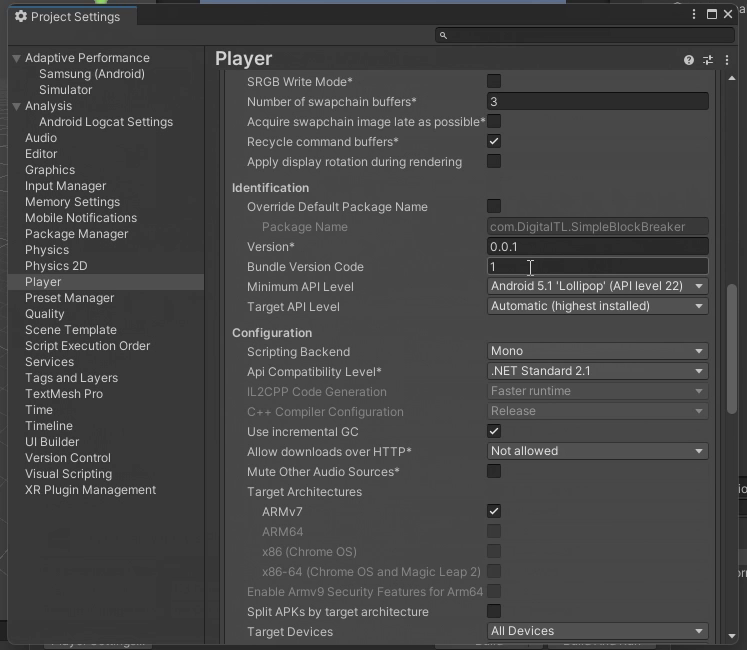Enable Override Default Package Name checkbox
The image size is (747, 650).
click(x=494, y=206)
